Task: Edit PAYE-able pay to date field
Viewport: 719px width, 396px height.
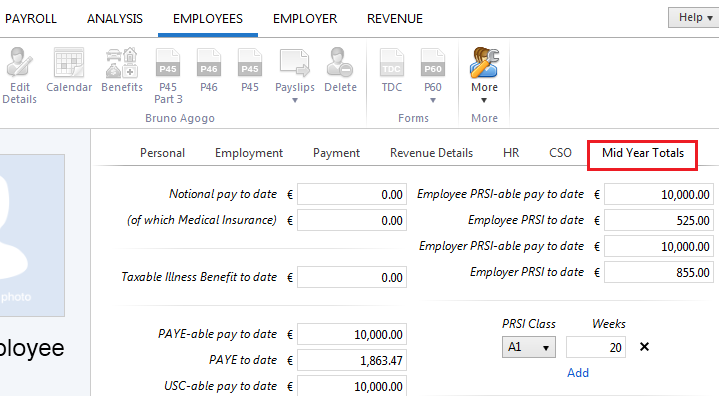Action: 352,335
